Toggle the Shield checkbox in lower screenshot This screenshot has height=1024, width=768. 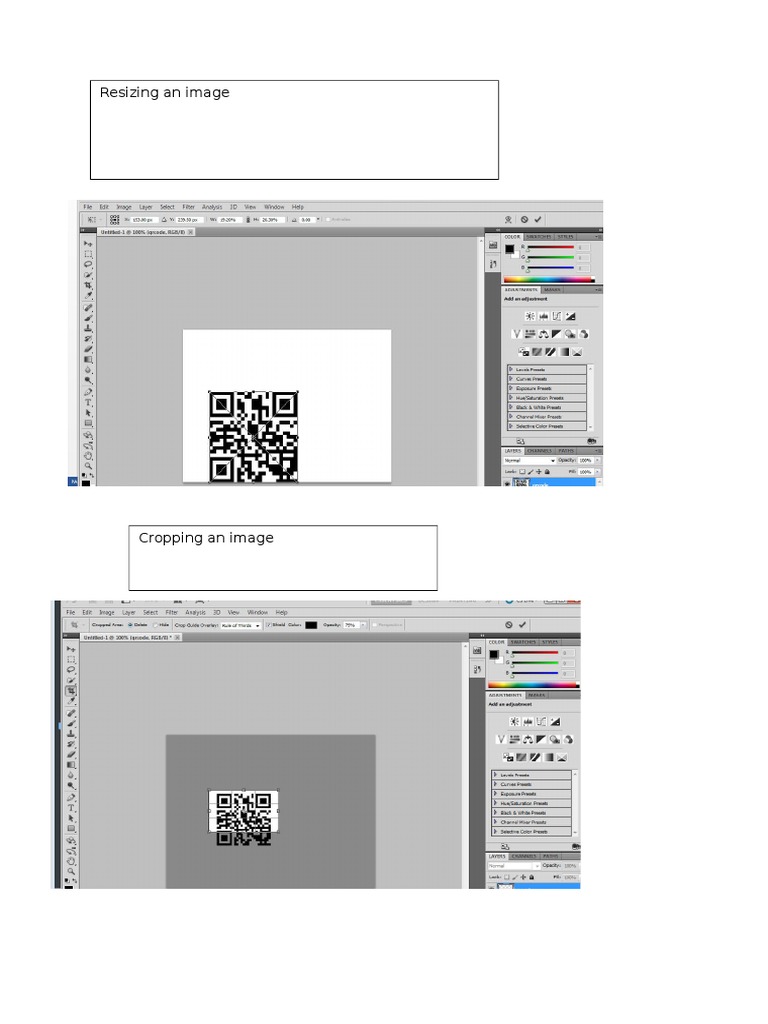point(269,625)
